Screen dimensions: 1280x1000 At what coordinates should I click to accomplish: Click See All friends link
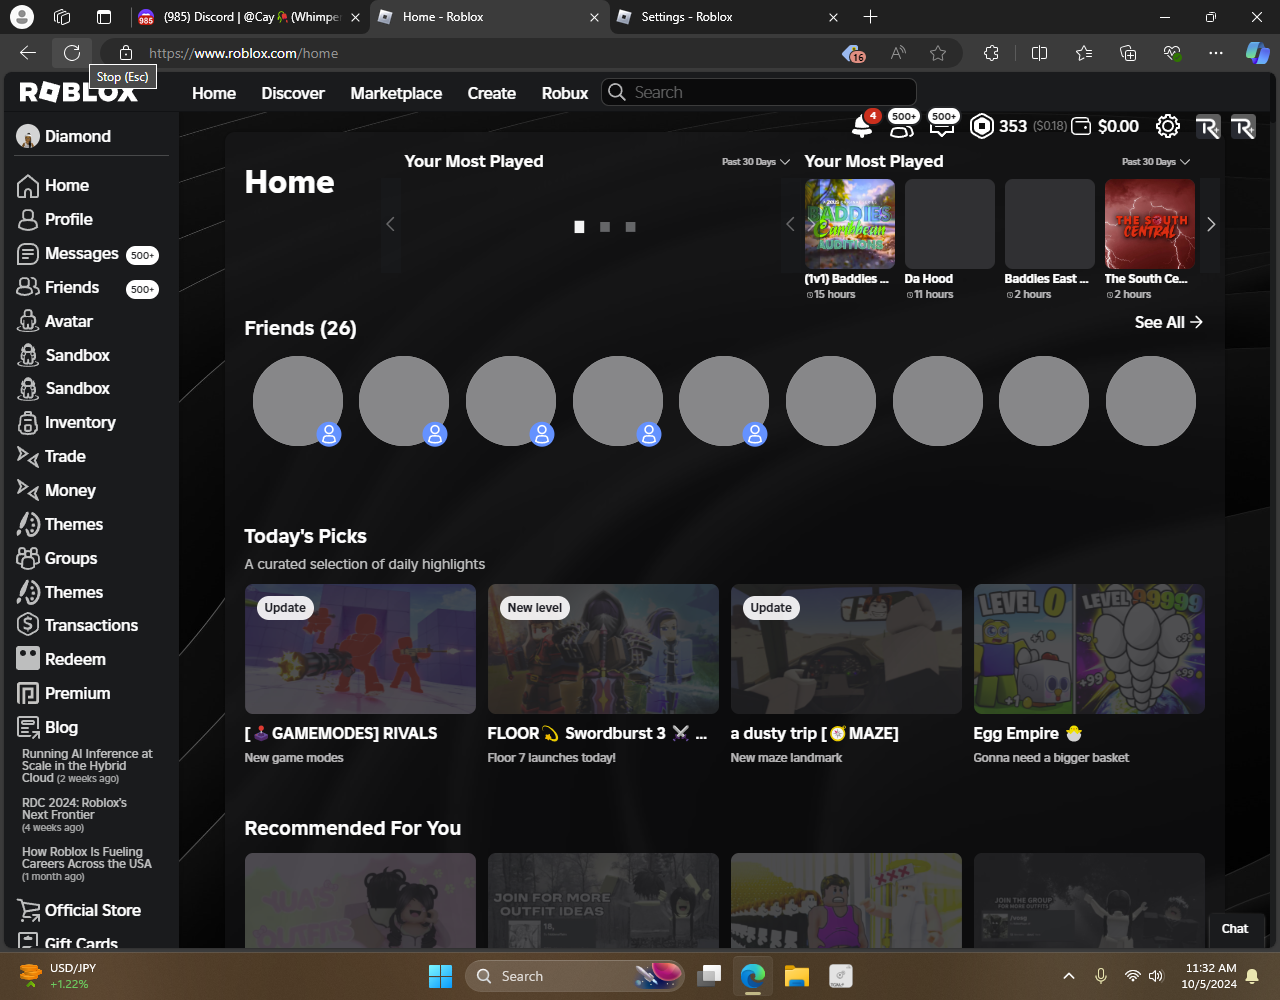pos(1168,322)
